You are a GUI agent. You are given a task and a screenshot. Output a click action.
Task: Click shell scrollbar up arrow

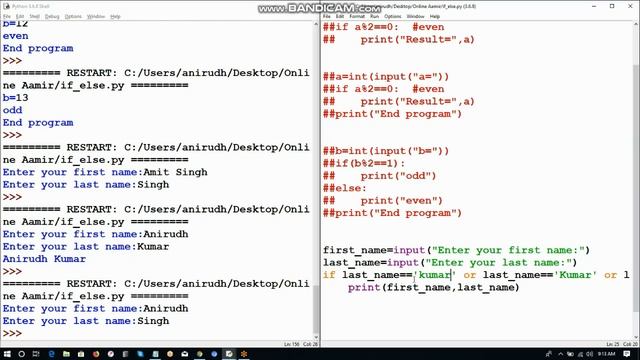(316, 24)
